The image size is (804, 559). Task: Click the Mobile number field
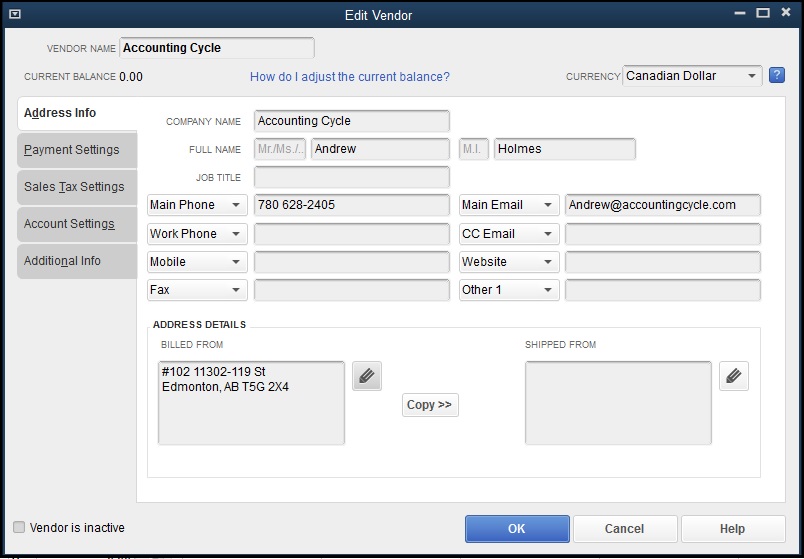(352, 262)
